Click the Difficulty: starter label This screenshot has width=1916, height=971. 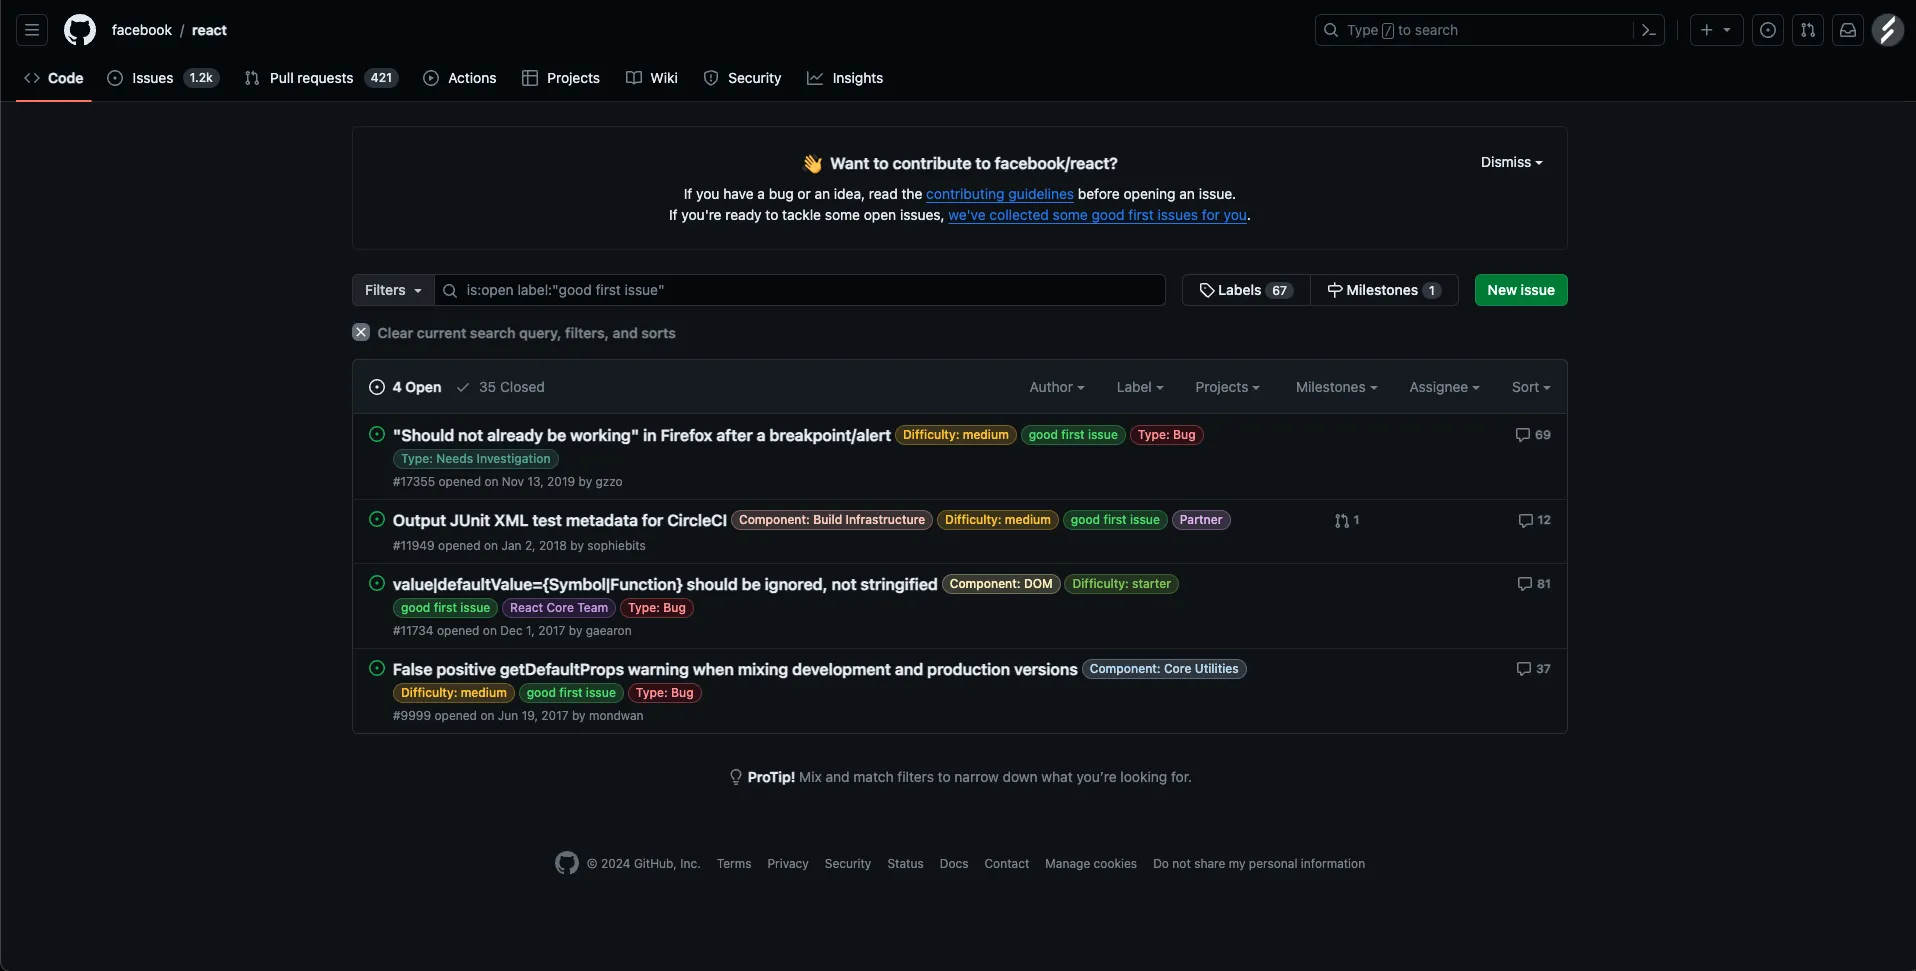(1121, 584)
